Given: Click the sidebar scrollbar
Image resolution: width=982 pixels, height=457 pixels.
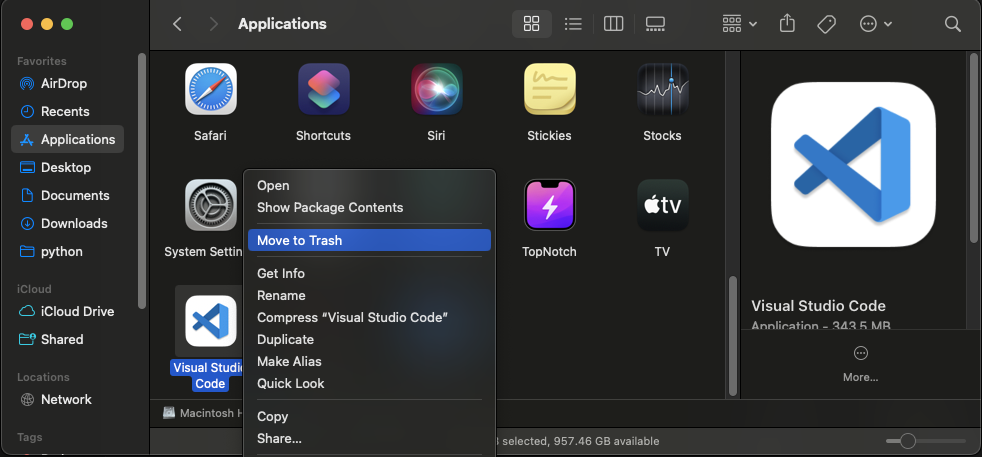Looking at the screenshot, I should [142, 182].
